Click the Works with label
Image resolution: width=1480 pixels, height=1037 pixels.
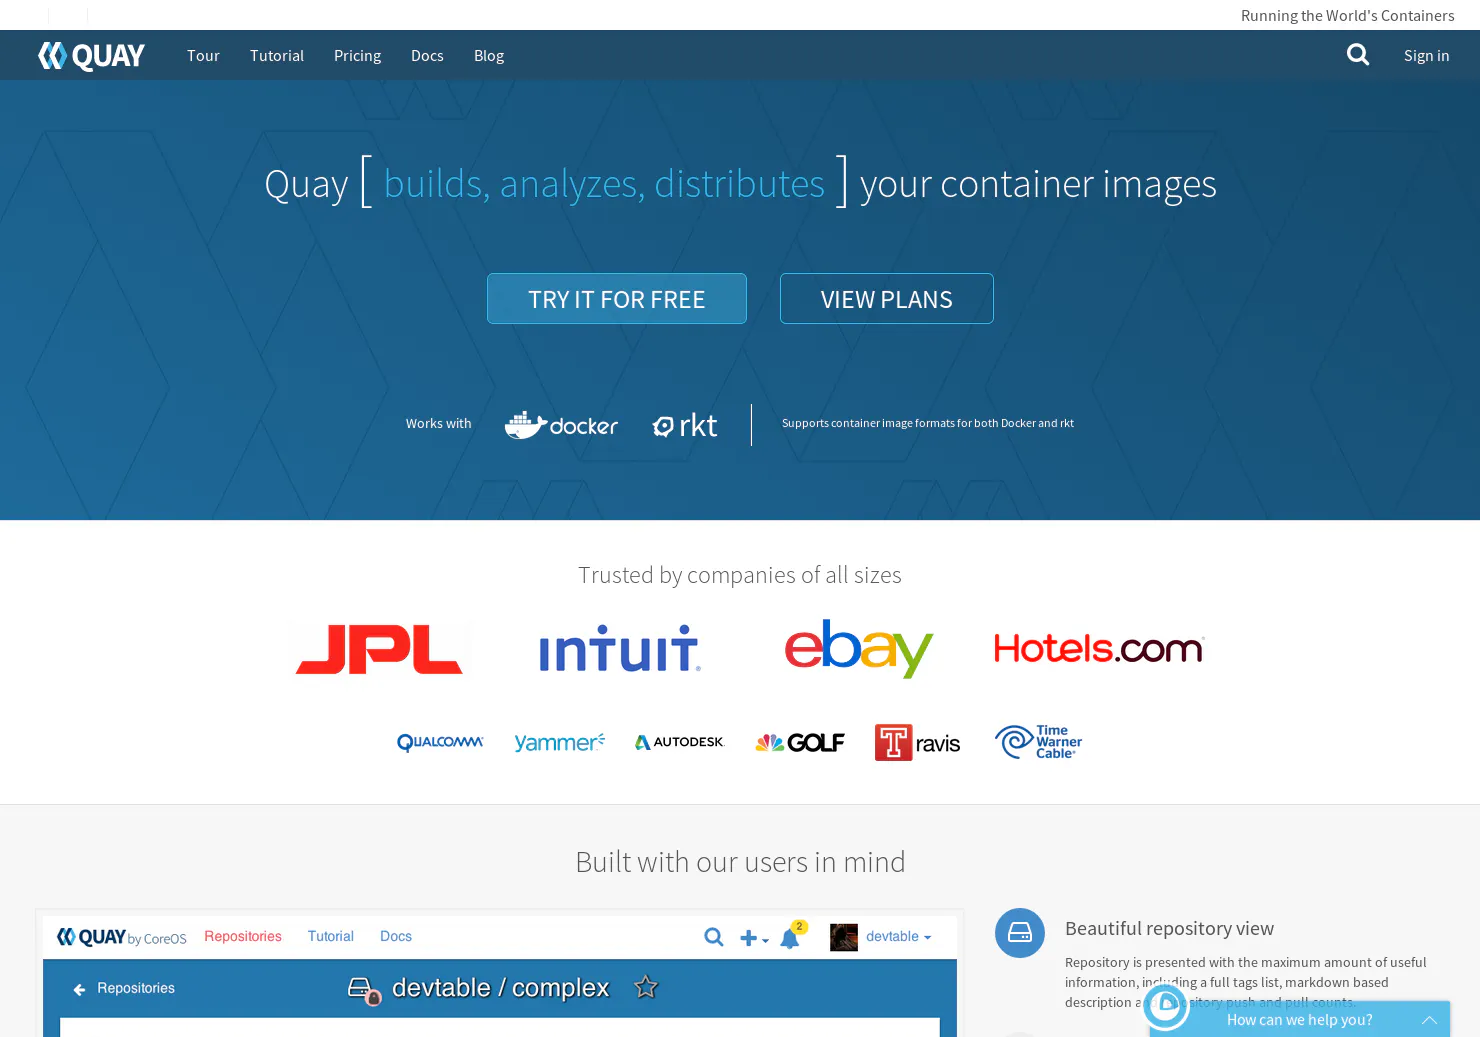(x=438, y=424)
